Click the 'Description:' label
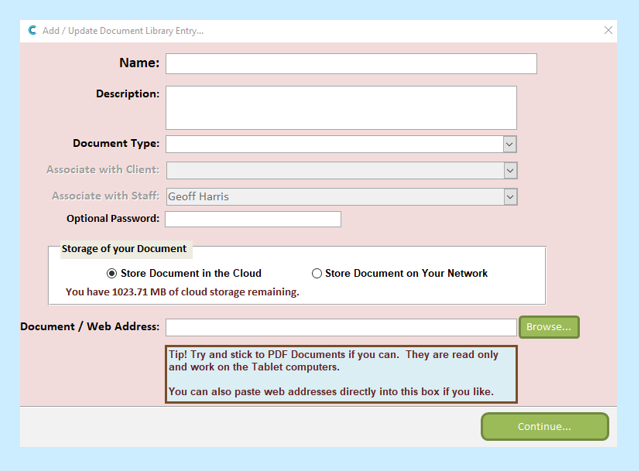Image resolution: width=639 pixels, height=471 pixels. [x=128, y=94]
